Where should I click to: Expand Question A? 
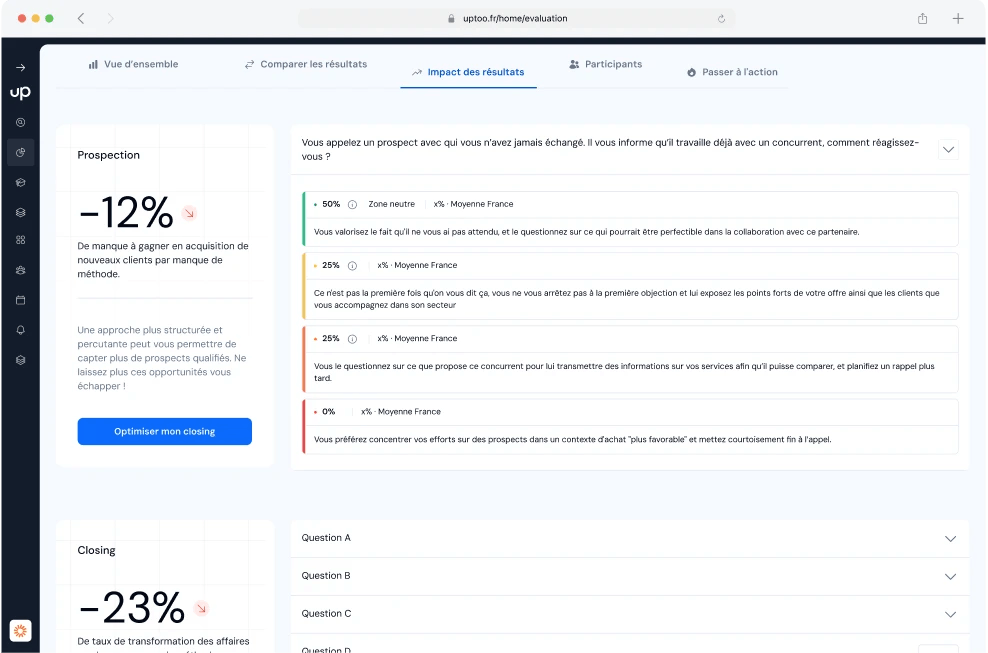coord(950,539)
